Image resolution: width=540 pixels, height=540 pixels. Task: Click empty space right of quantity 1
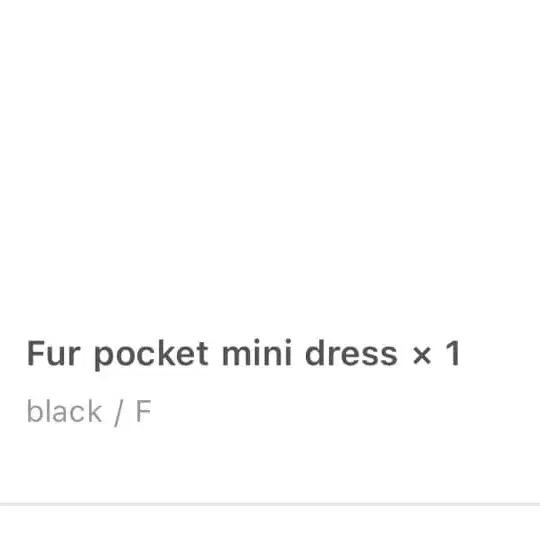[499, 353]
